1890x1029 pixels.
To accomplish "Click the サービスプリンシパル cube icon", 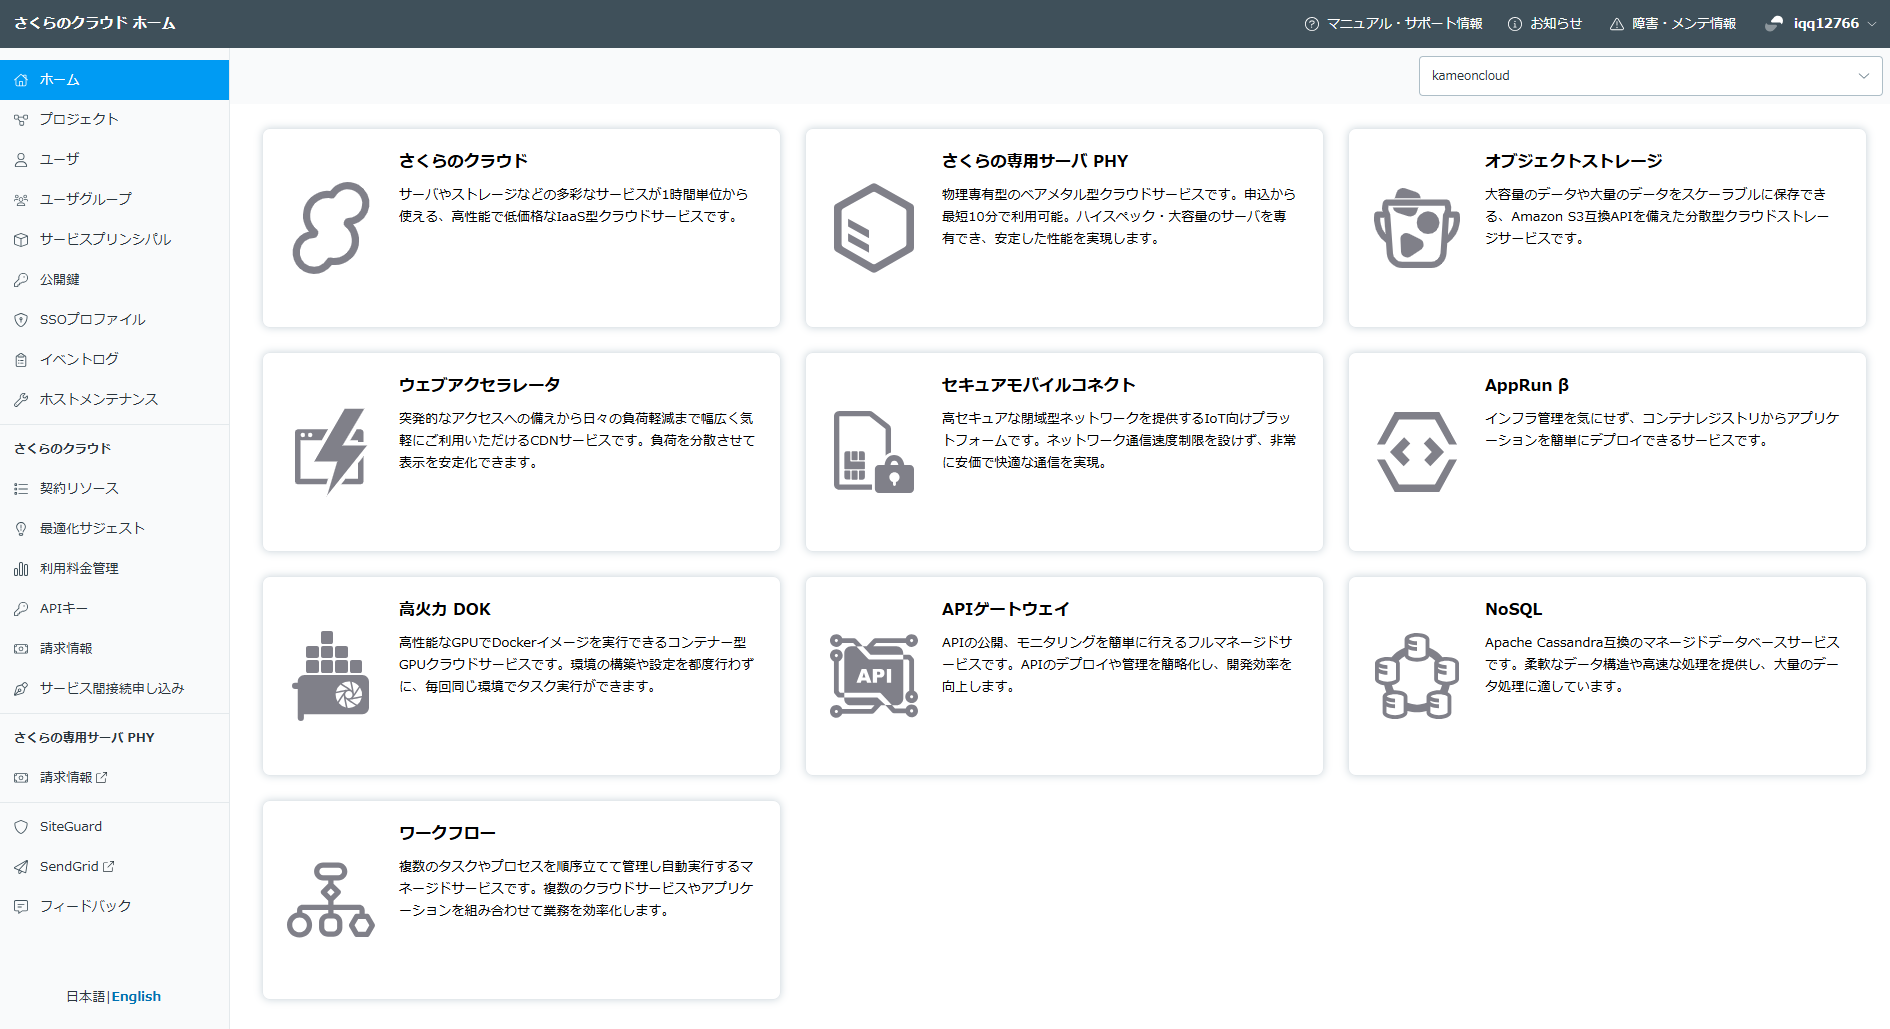I will [21, 240].
